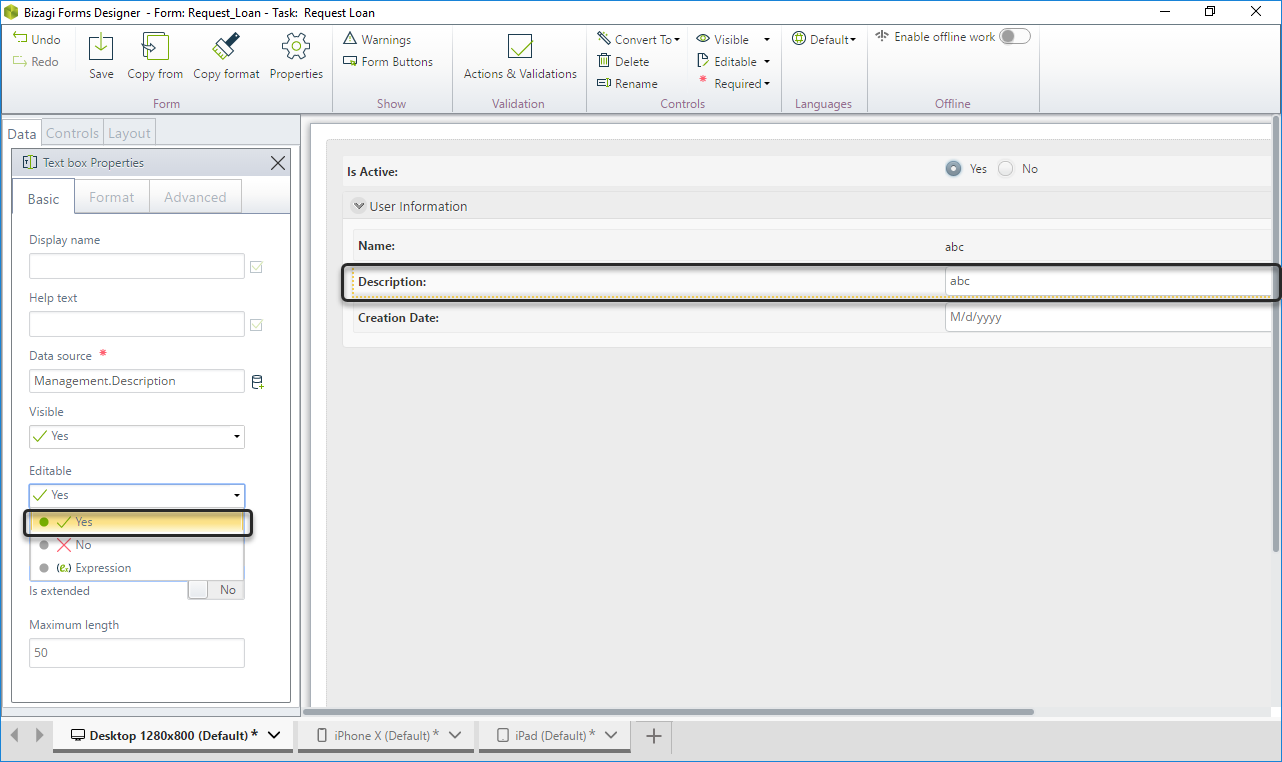Open the iPhone X tab chevron
The height and width of the screenshot is (762, 1282).
tap(456, 735)
